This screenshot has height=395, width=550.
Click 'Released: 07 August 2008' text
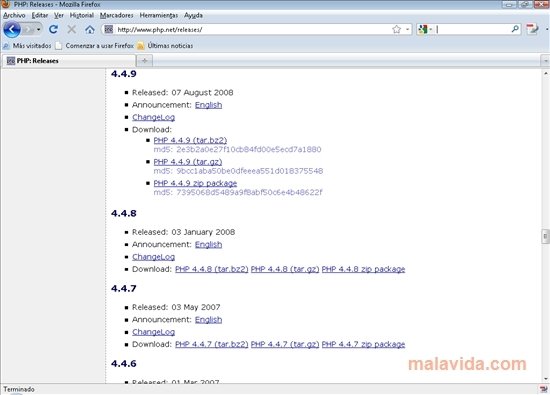[182, 93]
